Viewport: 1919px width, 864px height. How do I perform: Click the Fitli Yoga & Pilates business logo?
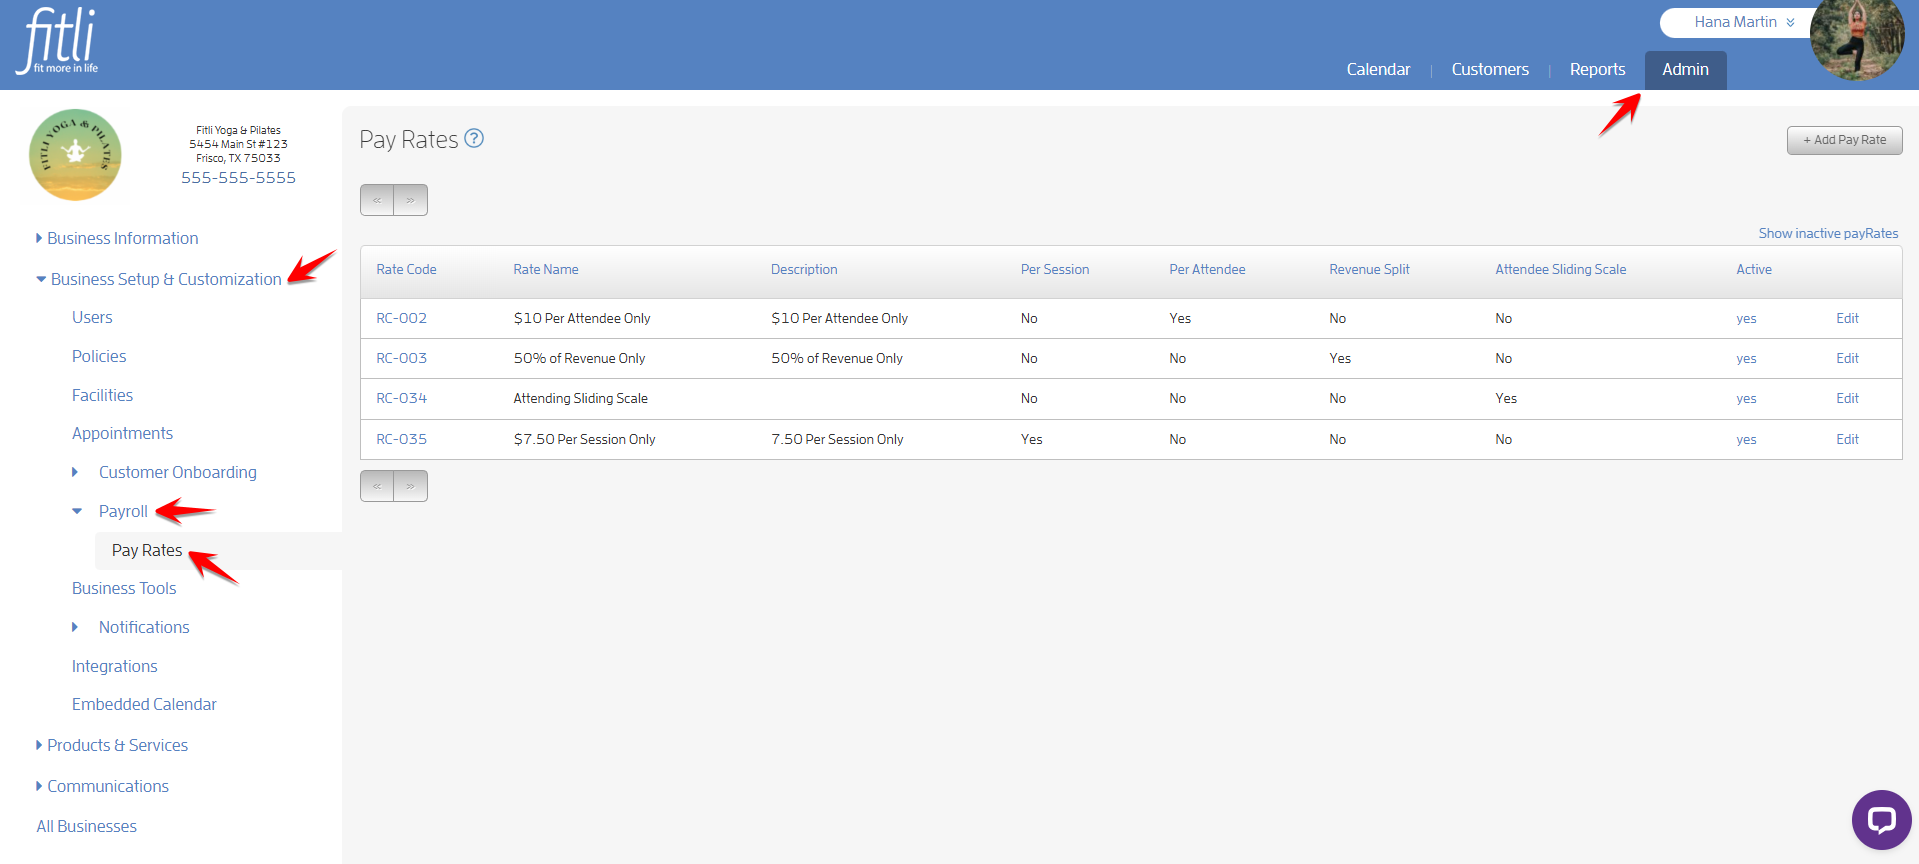(x=75, y=155)
